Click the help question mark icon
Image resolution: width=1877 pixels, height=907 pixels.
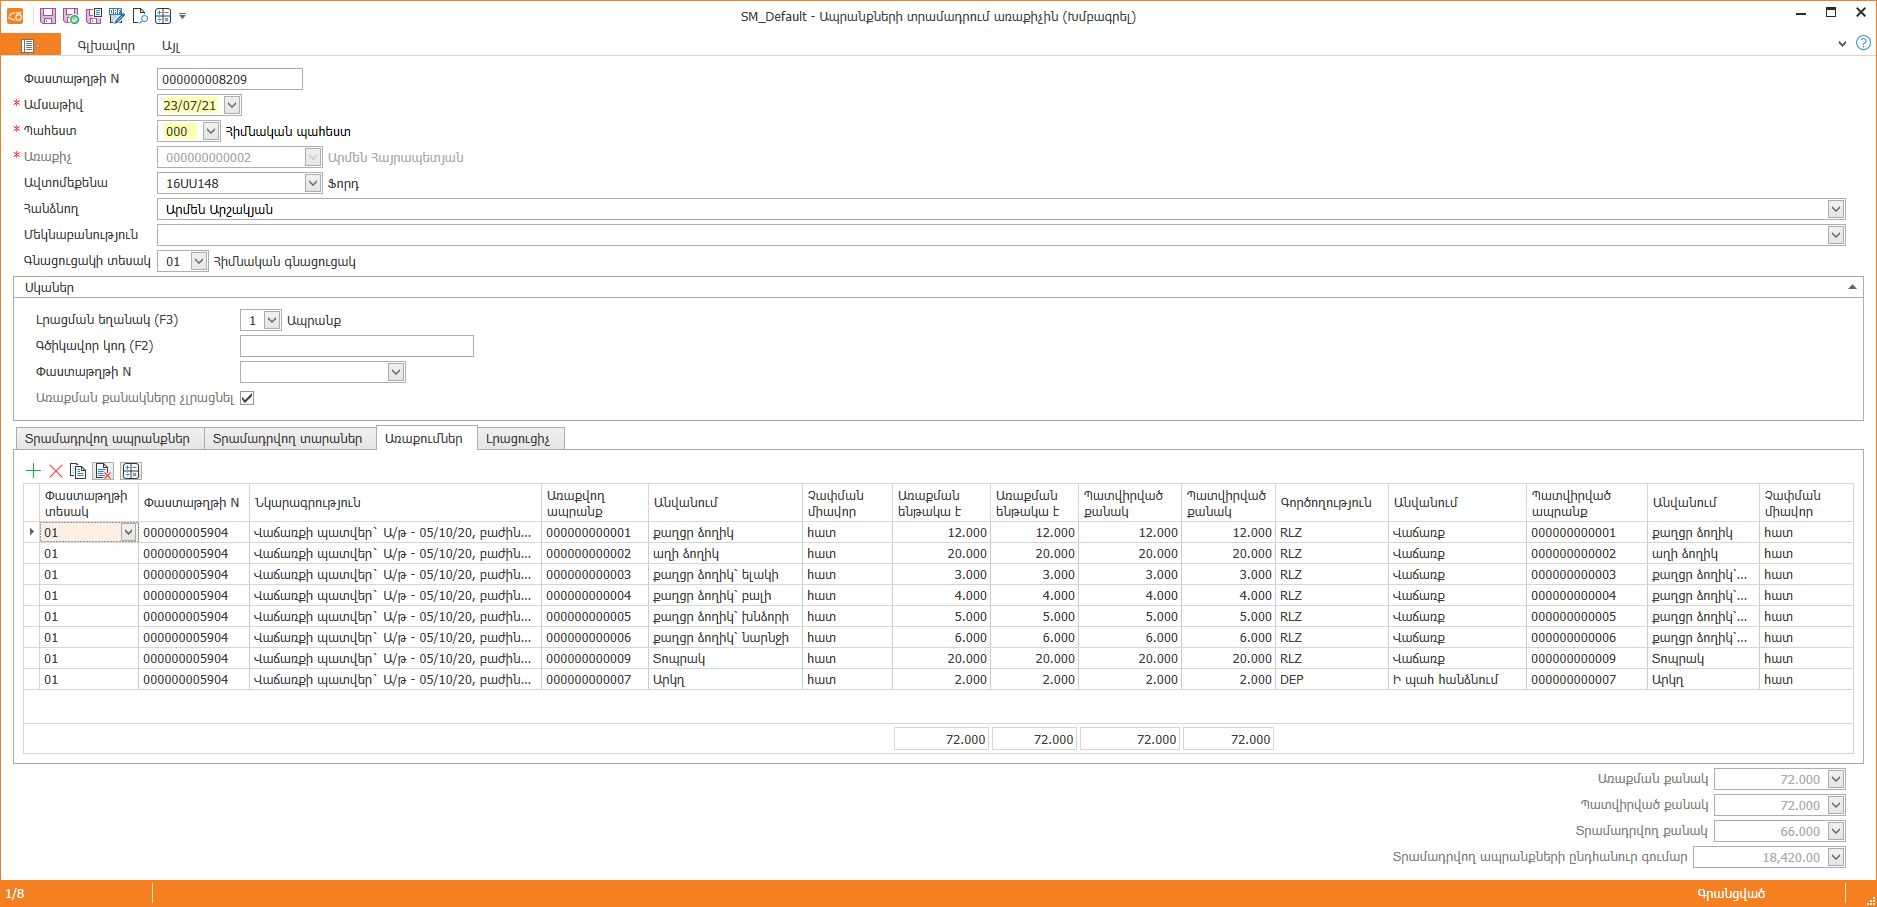pyautogui.click(x=1863, y=43)
